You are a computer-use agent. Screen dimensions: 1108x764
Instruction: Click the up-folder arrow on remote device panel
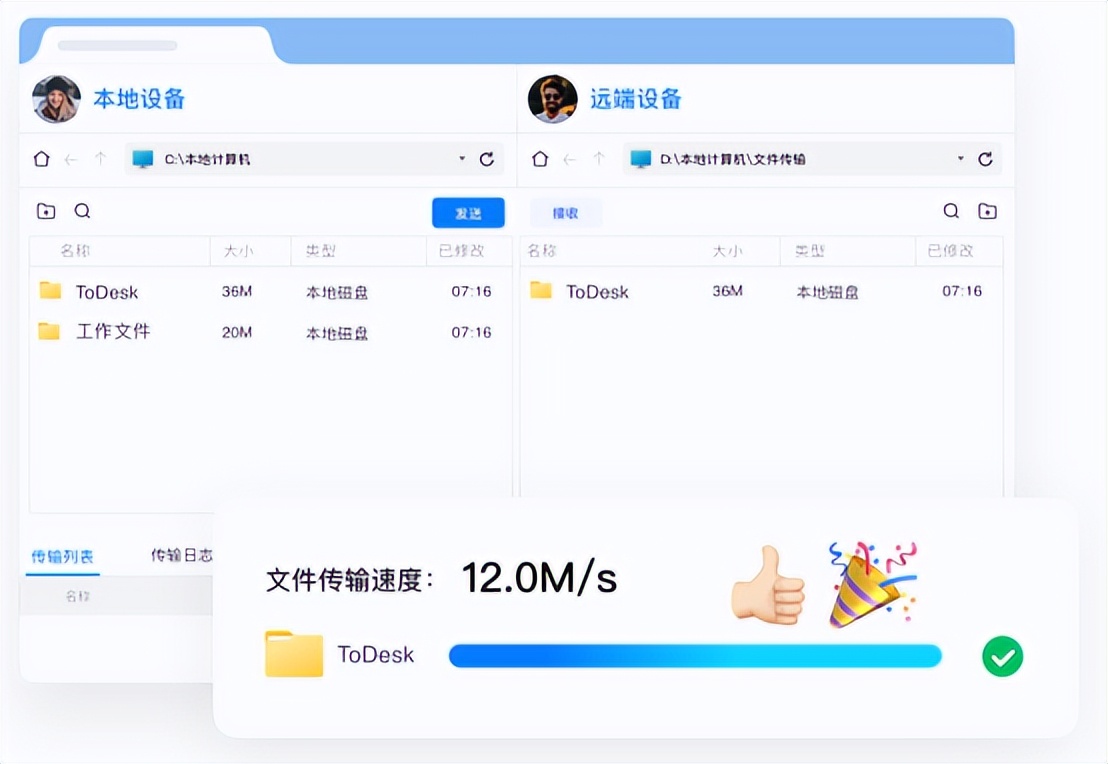596,158
